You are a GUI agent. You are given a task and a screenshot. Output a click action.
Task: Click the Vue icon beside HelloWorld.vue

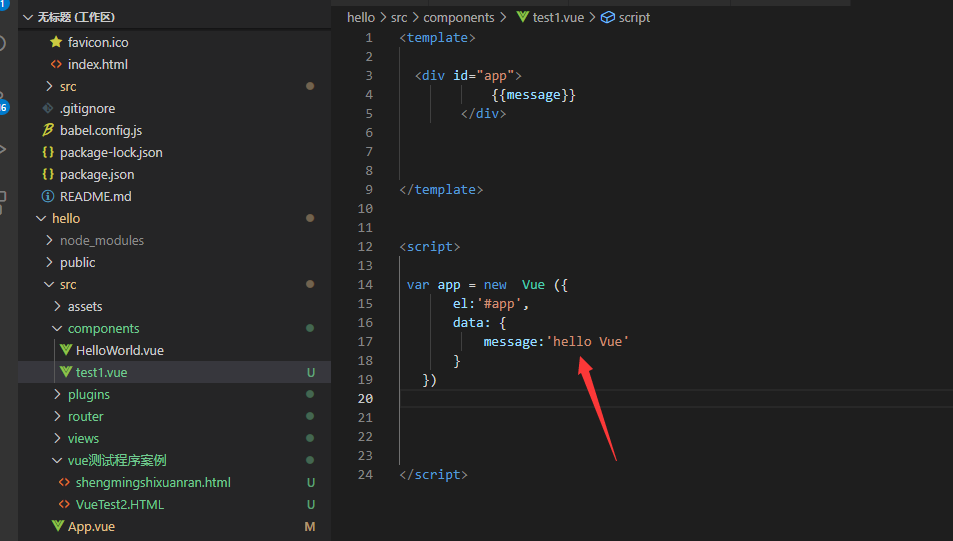[66, 350]
